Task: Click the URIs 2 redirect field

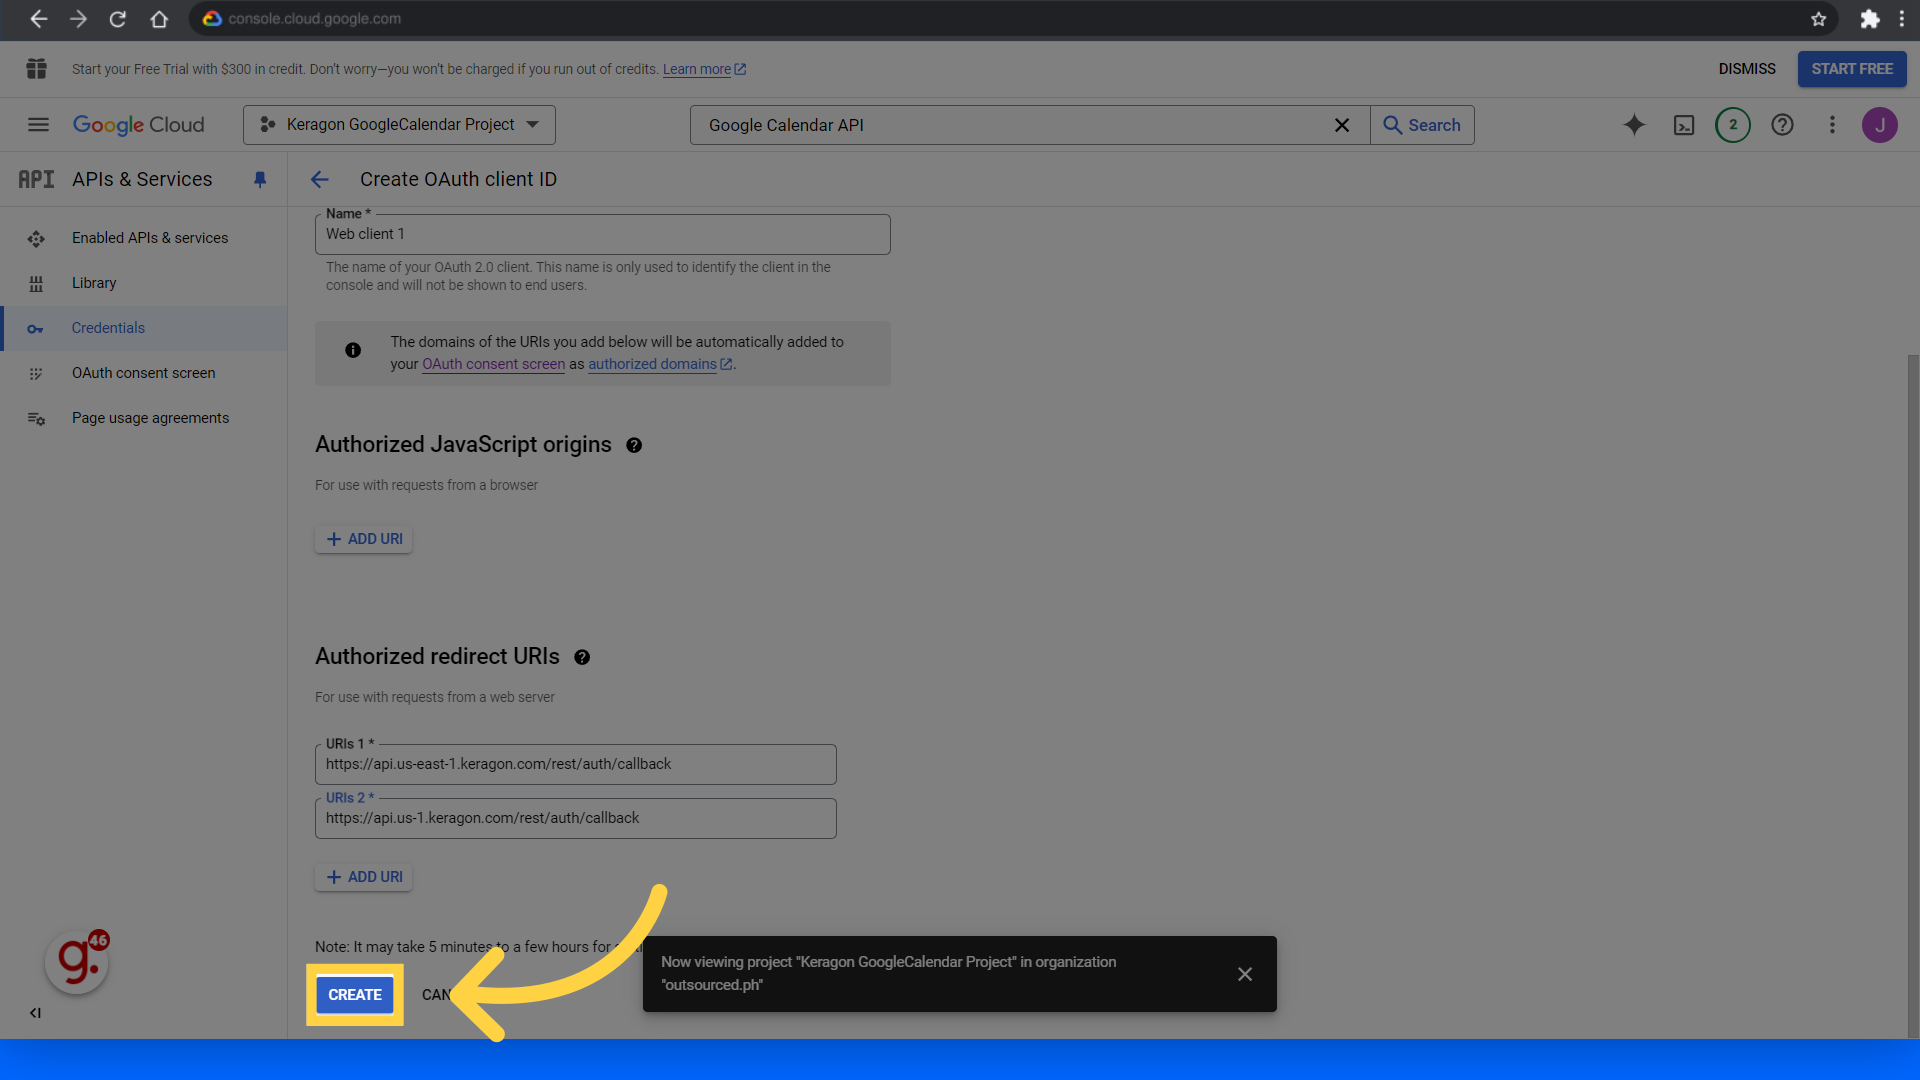Action: [576, 818]
